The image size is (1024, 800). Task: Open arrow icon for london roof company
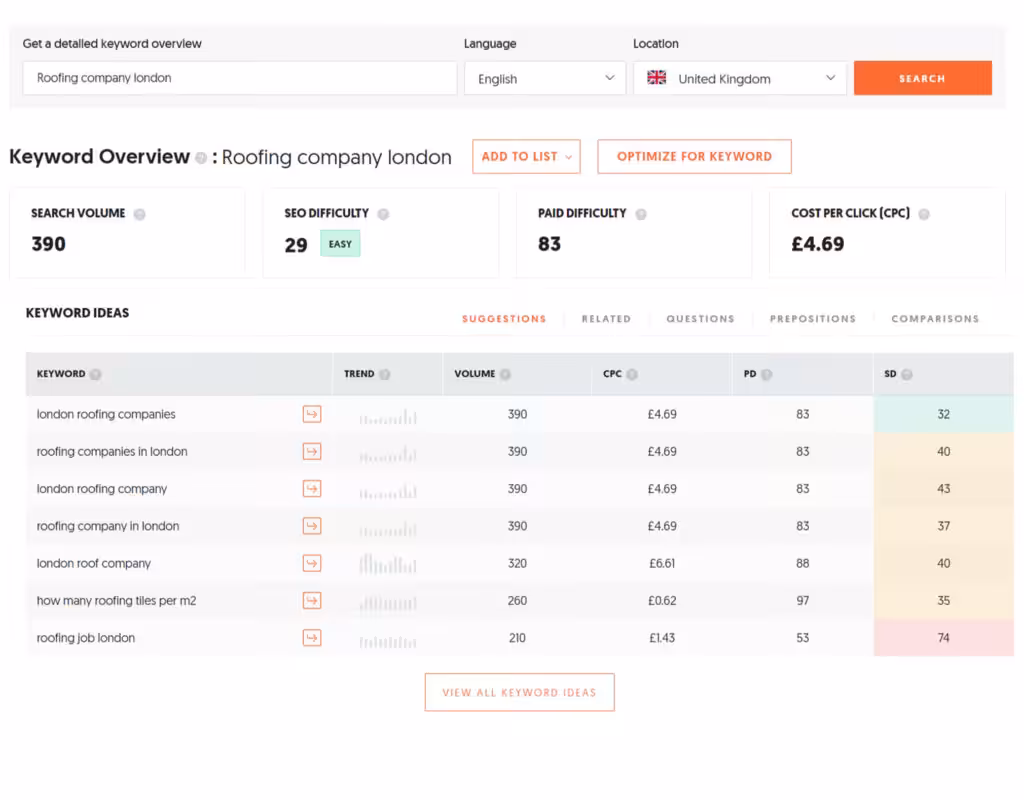312,563
